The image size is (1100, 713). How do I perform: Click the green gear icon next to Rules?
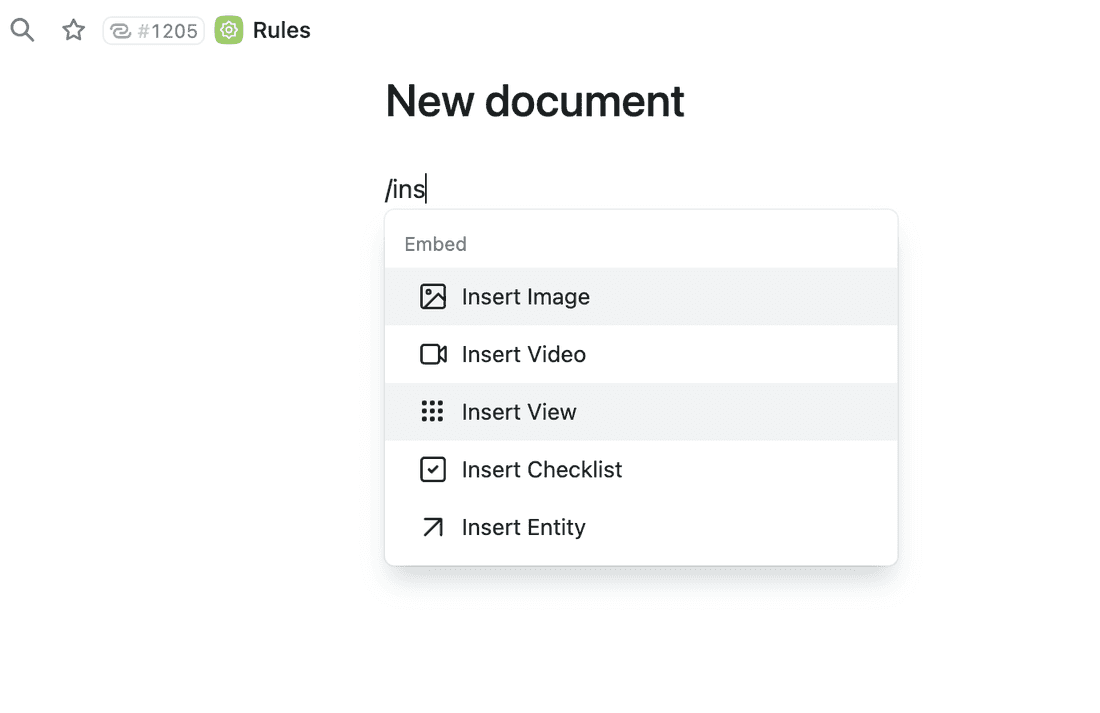point(228,30)
